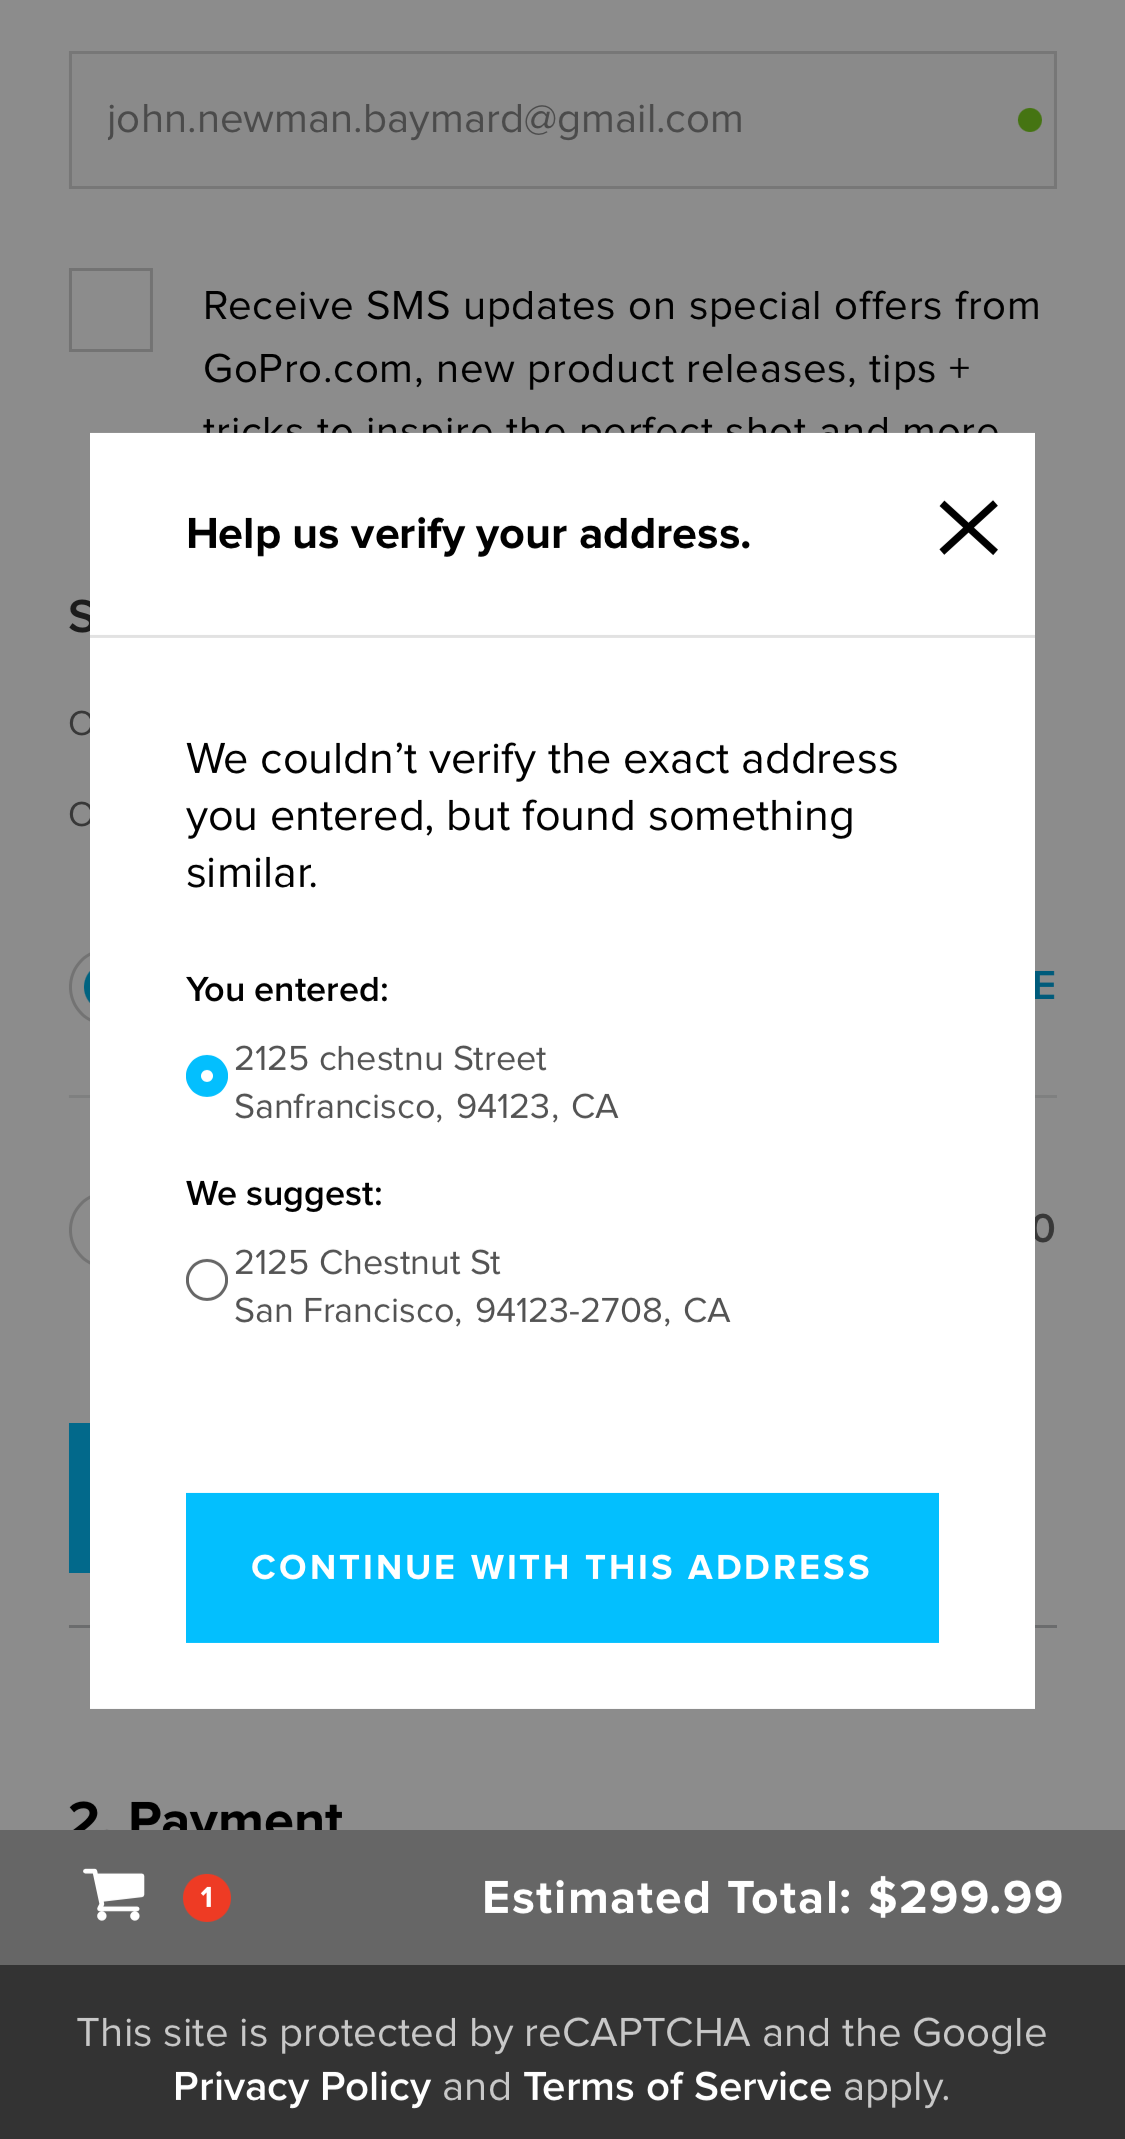The height and width of the screenshot is (2139, 1125).
Task: Close the address verification dialog
Action: click(968, 528)
